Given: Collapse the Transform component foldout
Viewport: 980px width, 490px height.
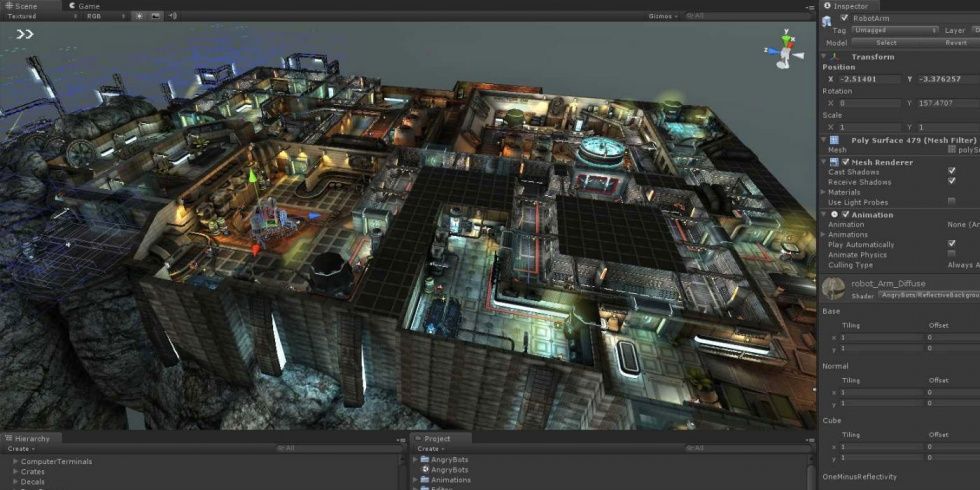Looking at the screenshot, I should [x=824, y=57].
